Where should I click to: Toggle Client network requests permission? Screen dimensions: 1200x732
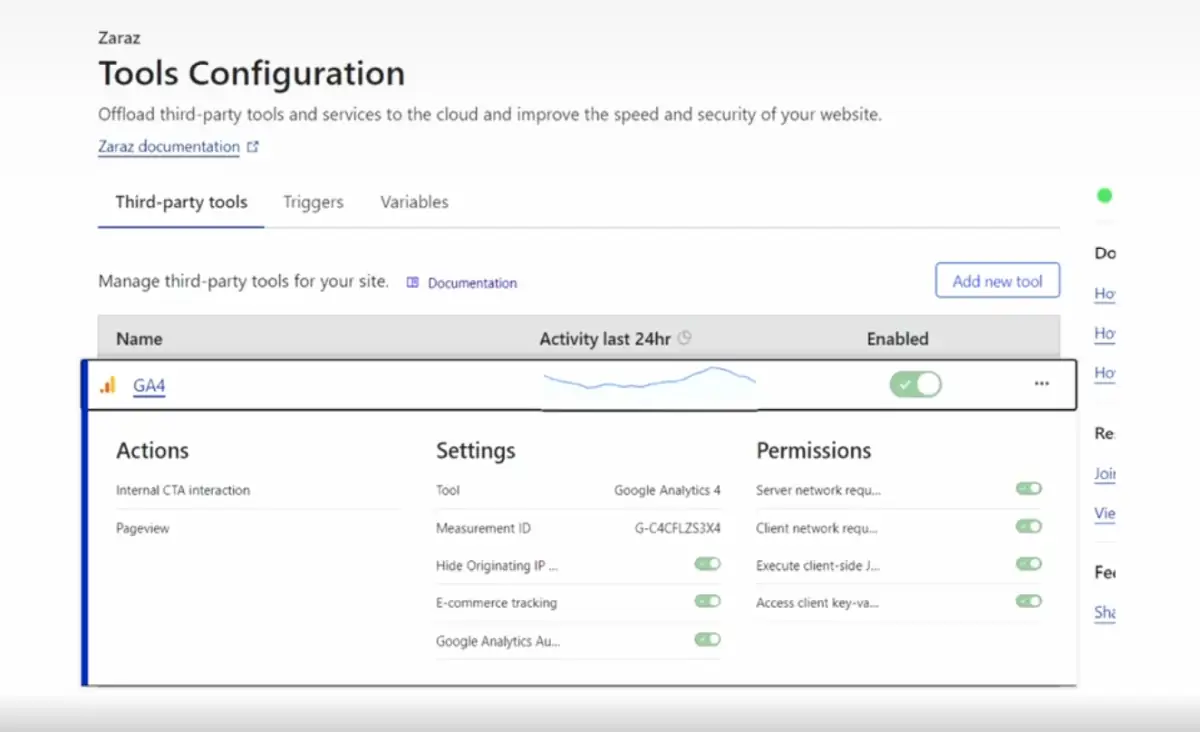pos(1028,527)
